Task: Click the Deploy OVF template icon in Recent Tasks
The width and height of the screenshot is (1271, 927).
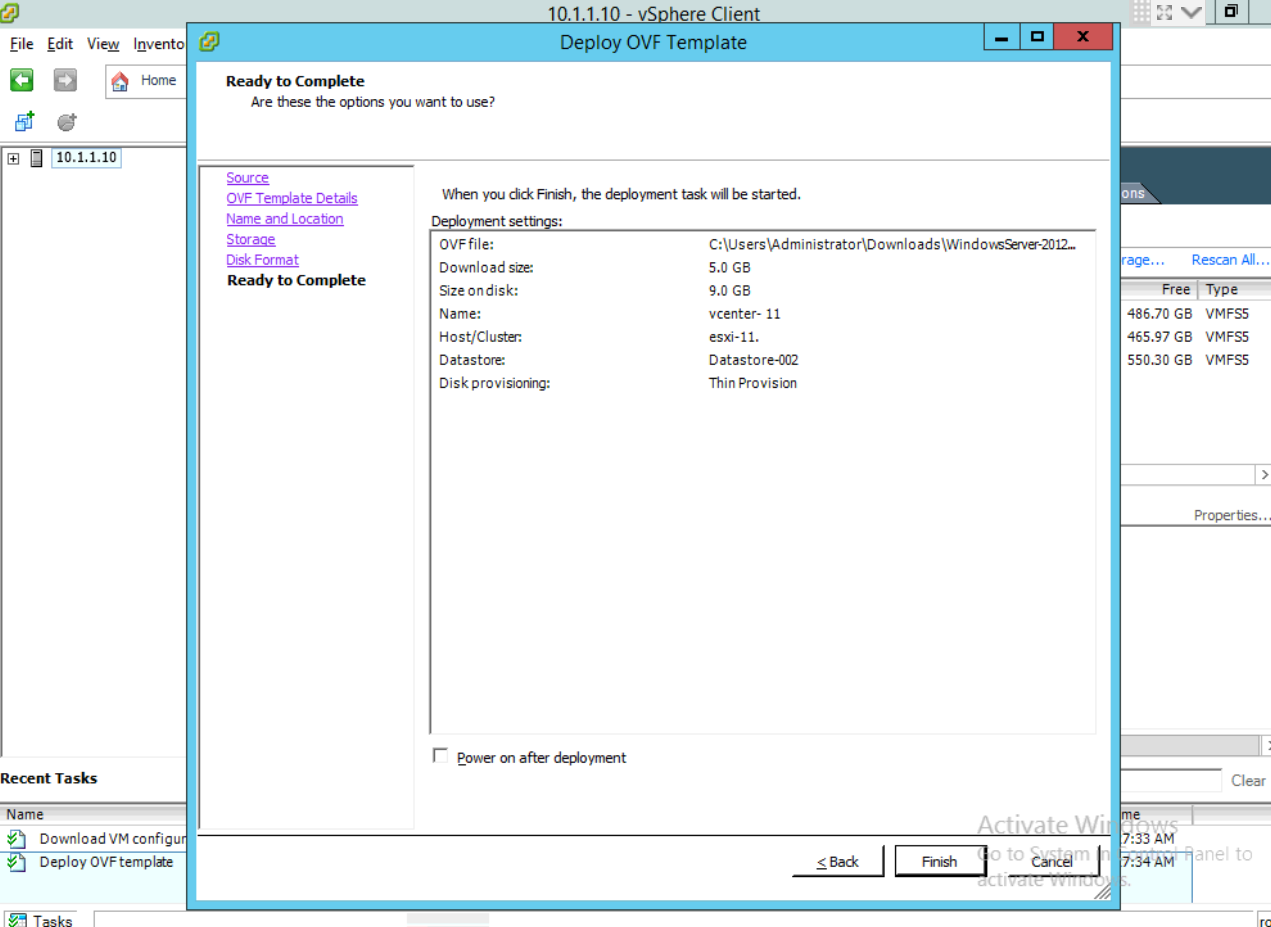Action: coord(17,861)
